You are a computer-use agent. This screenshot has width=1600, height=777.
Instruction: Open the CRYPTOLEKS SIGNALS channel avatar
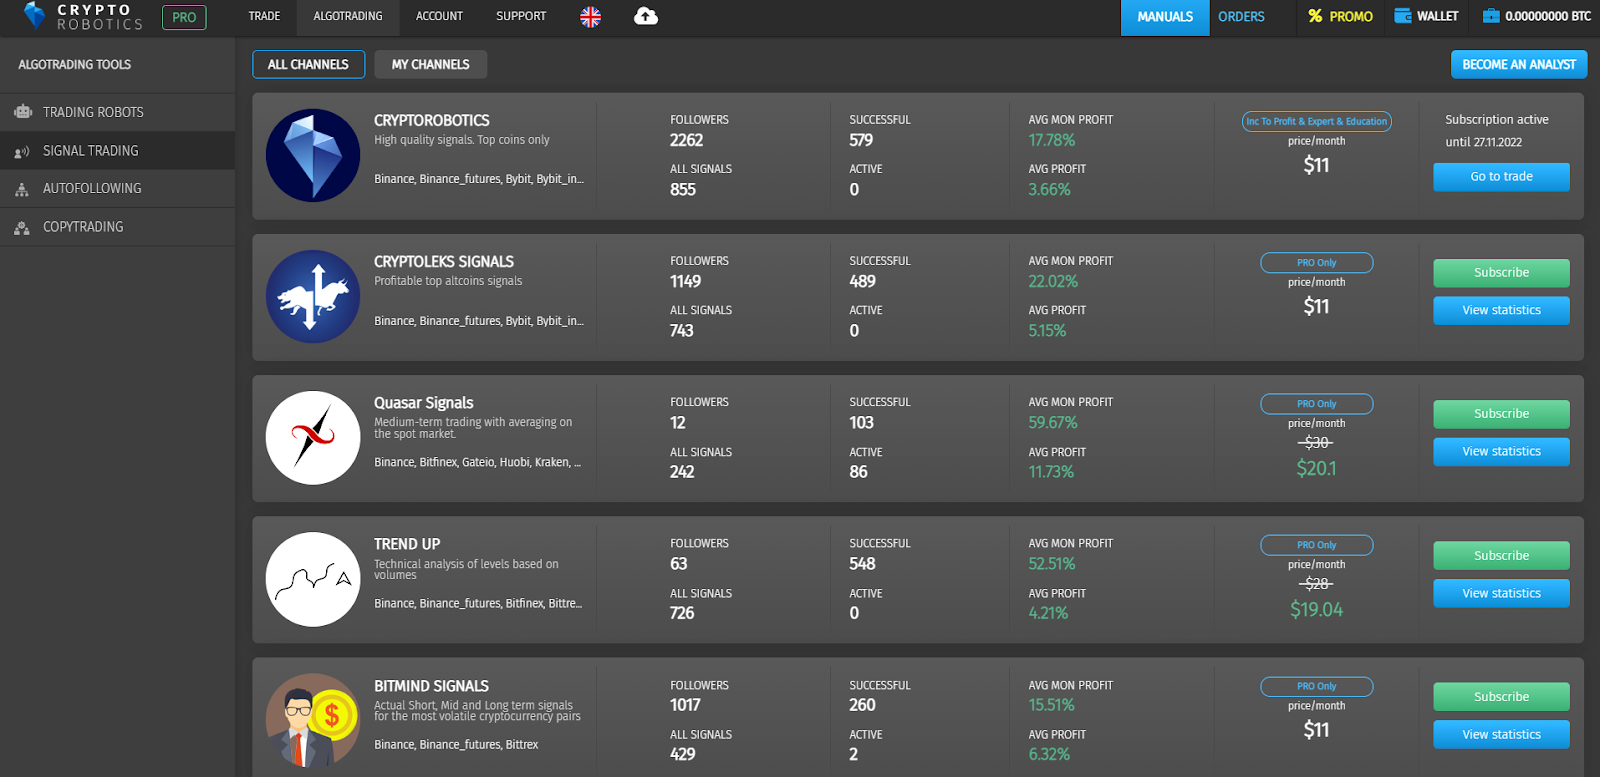tap(313, 297)
